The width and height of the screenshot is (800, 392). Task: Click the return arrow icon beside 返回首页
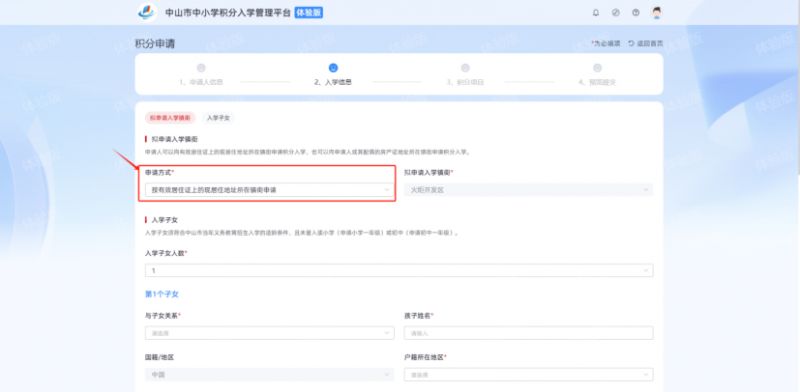(x=631, y=44)
